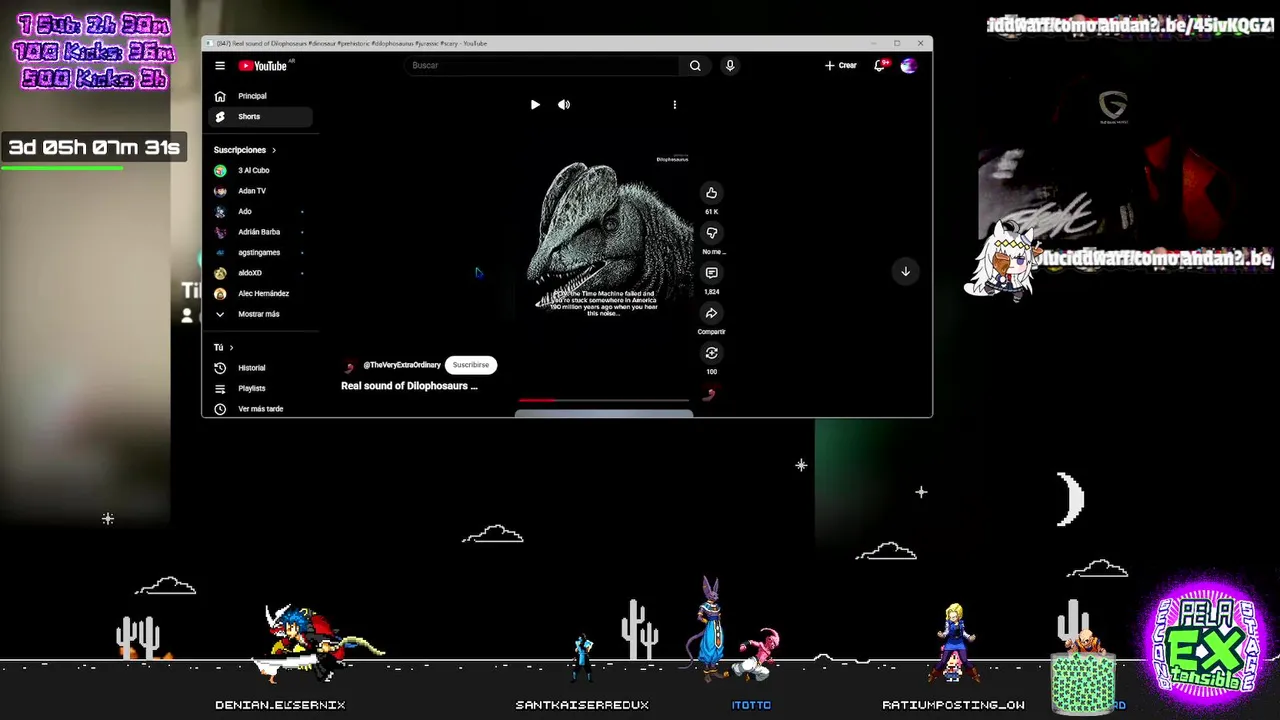1280x720 pixels.
Task: Open Ver más tarde in the sidebar
Action: point(261,409)
